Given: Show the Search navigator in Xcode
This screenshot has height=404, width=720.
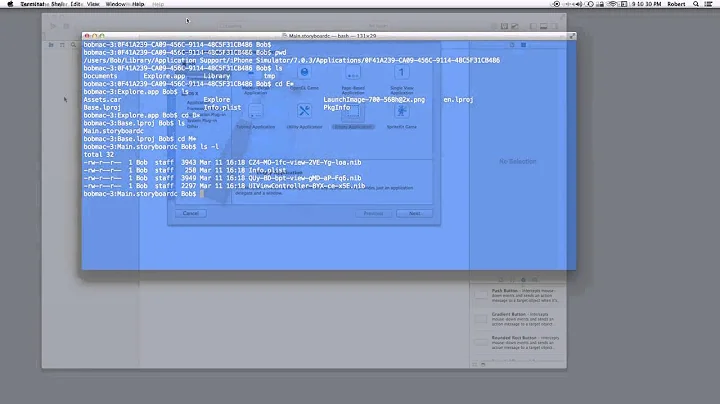Looking at the screenshot, I should pos(73,45).
